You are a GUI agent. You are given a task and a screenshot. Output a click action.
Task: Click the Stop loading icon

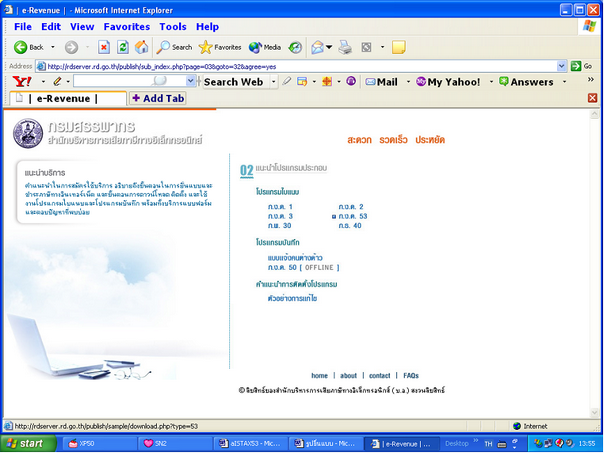point(104,47)
